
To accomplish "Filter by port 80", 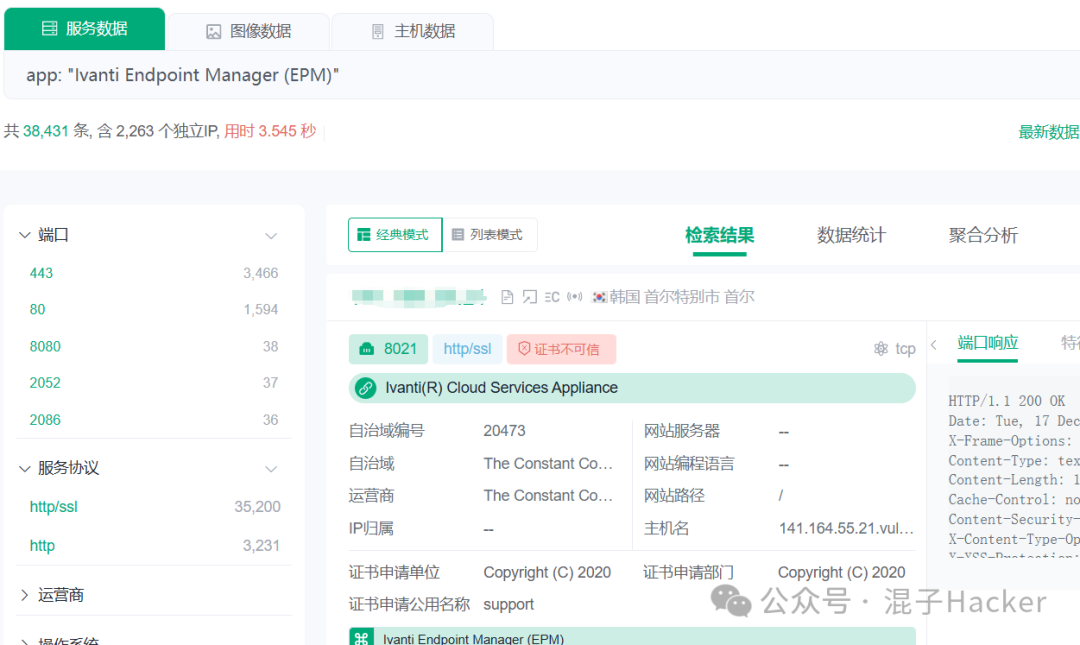I will tap(37, 310).
